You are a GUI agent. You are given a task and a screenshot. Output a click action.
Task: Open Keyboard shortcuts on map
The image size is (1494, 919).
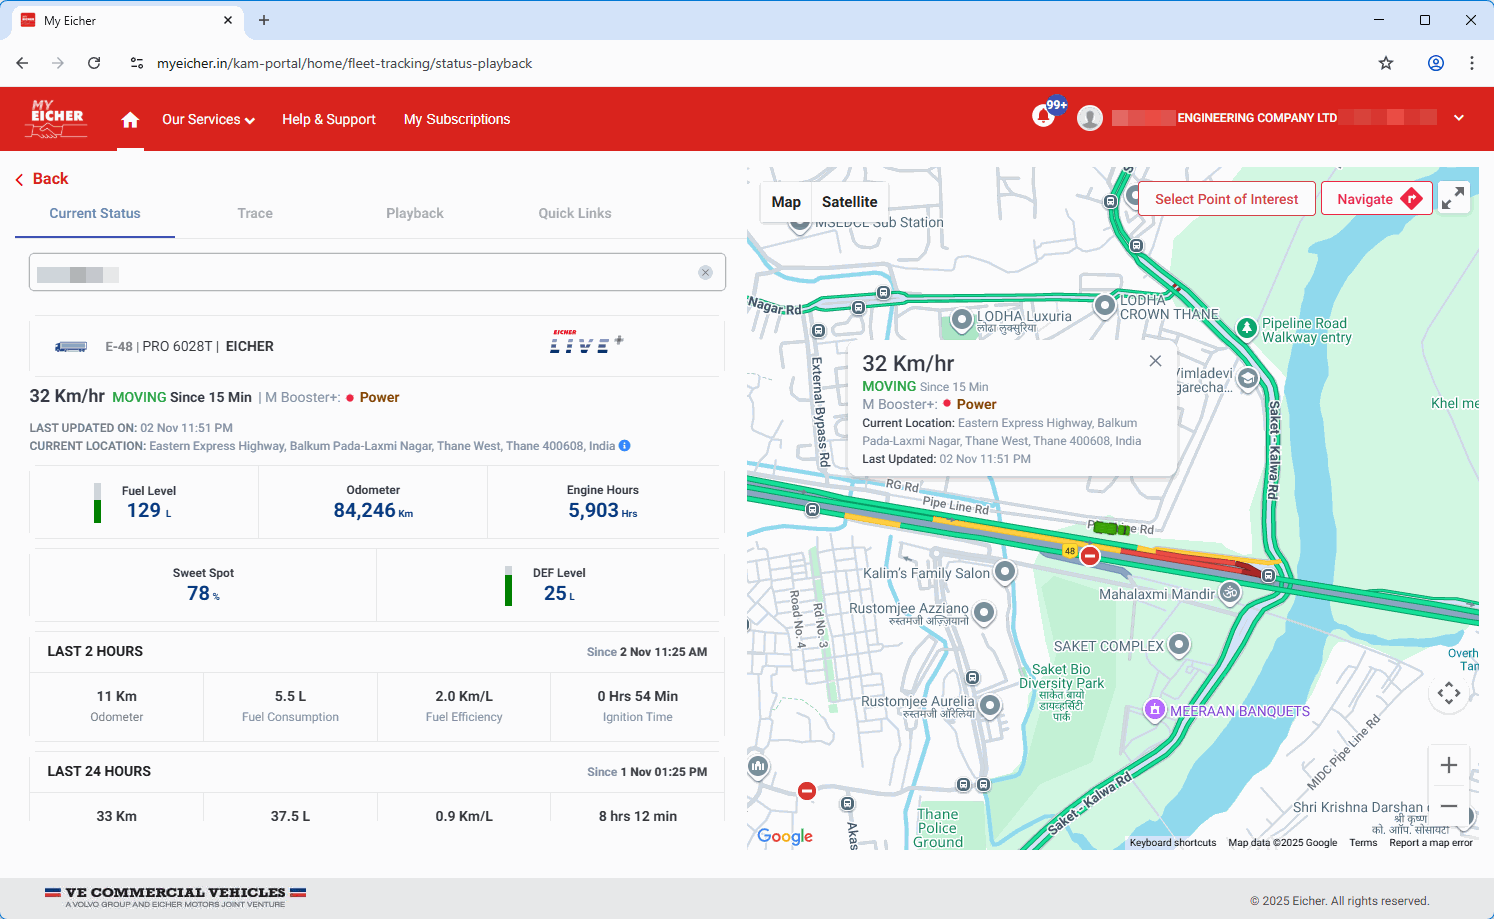click(x=1173, y=843)
